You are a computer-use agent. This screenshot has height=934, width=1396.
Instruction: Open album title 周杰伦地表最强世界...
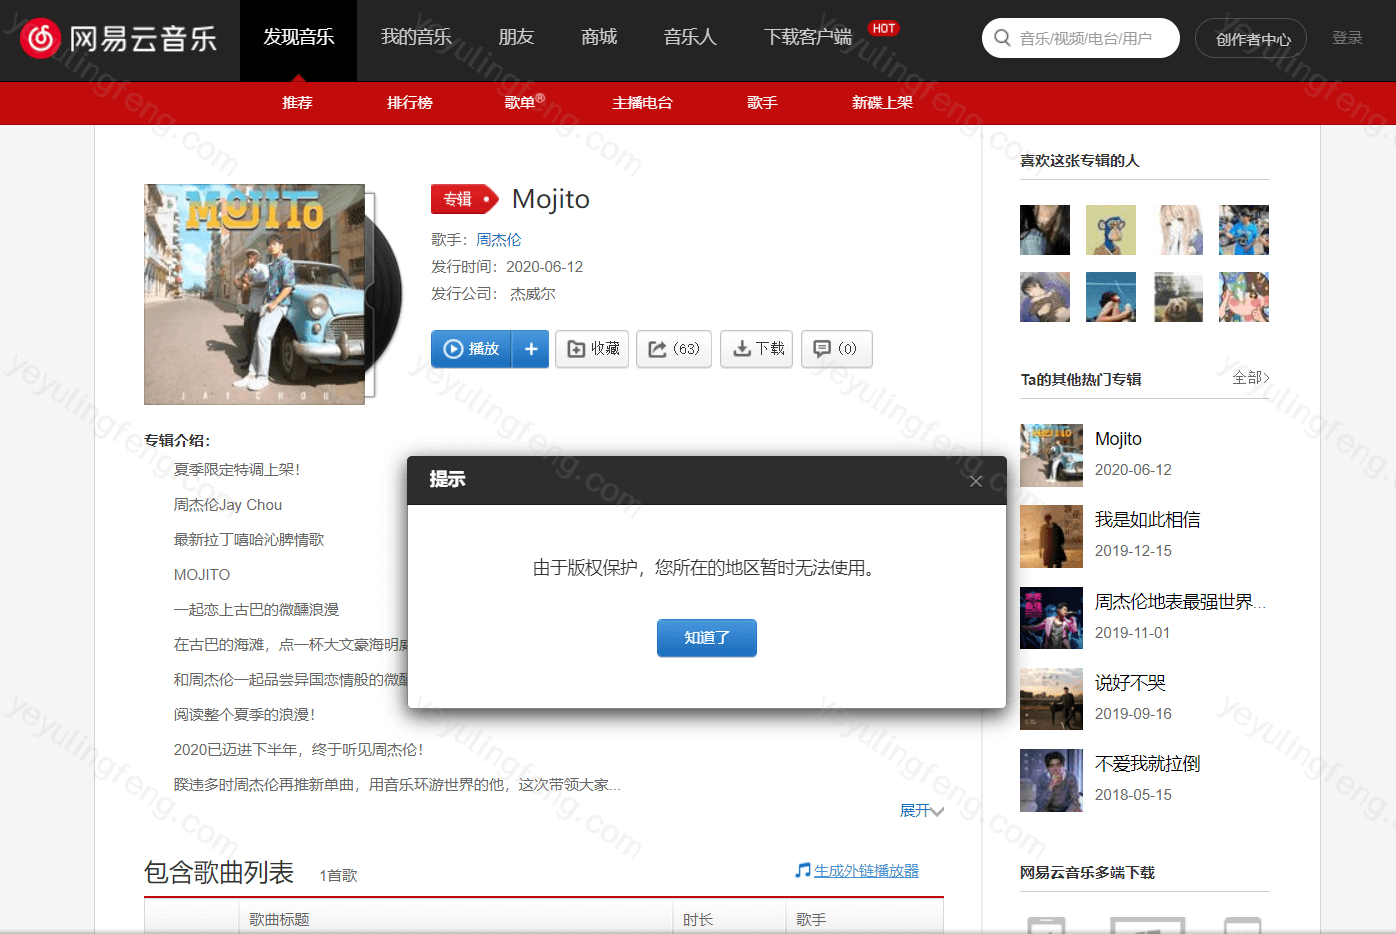tap(1180, 602)
